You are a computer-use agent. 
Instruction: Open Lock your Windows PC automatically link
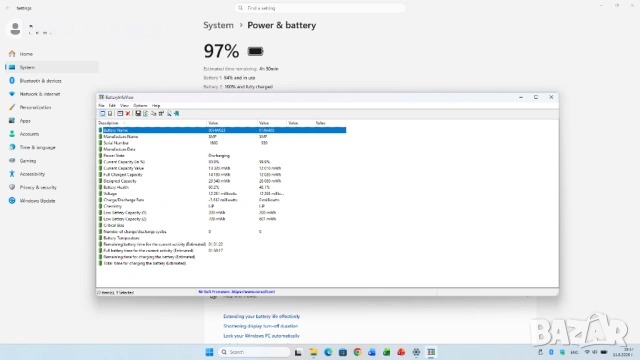pyautogui.click(x=261, y=336)
